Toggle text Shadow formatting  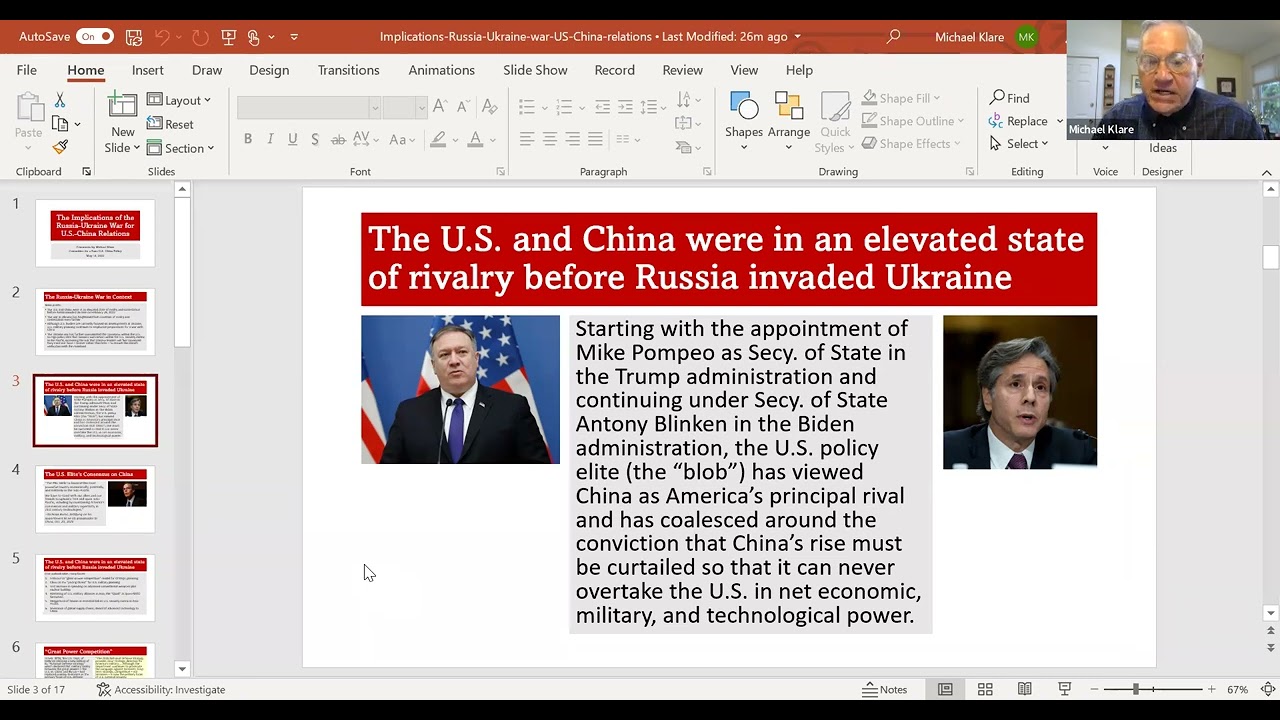point(315,139)
